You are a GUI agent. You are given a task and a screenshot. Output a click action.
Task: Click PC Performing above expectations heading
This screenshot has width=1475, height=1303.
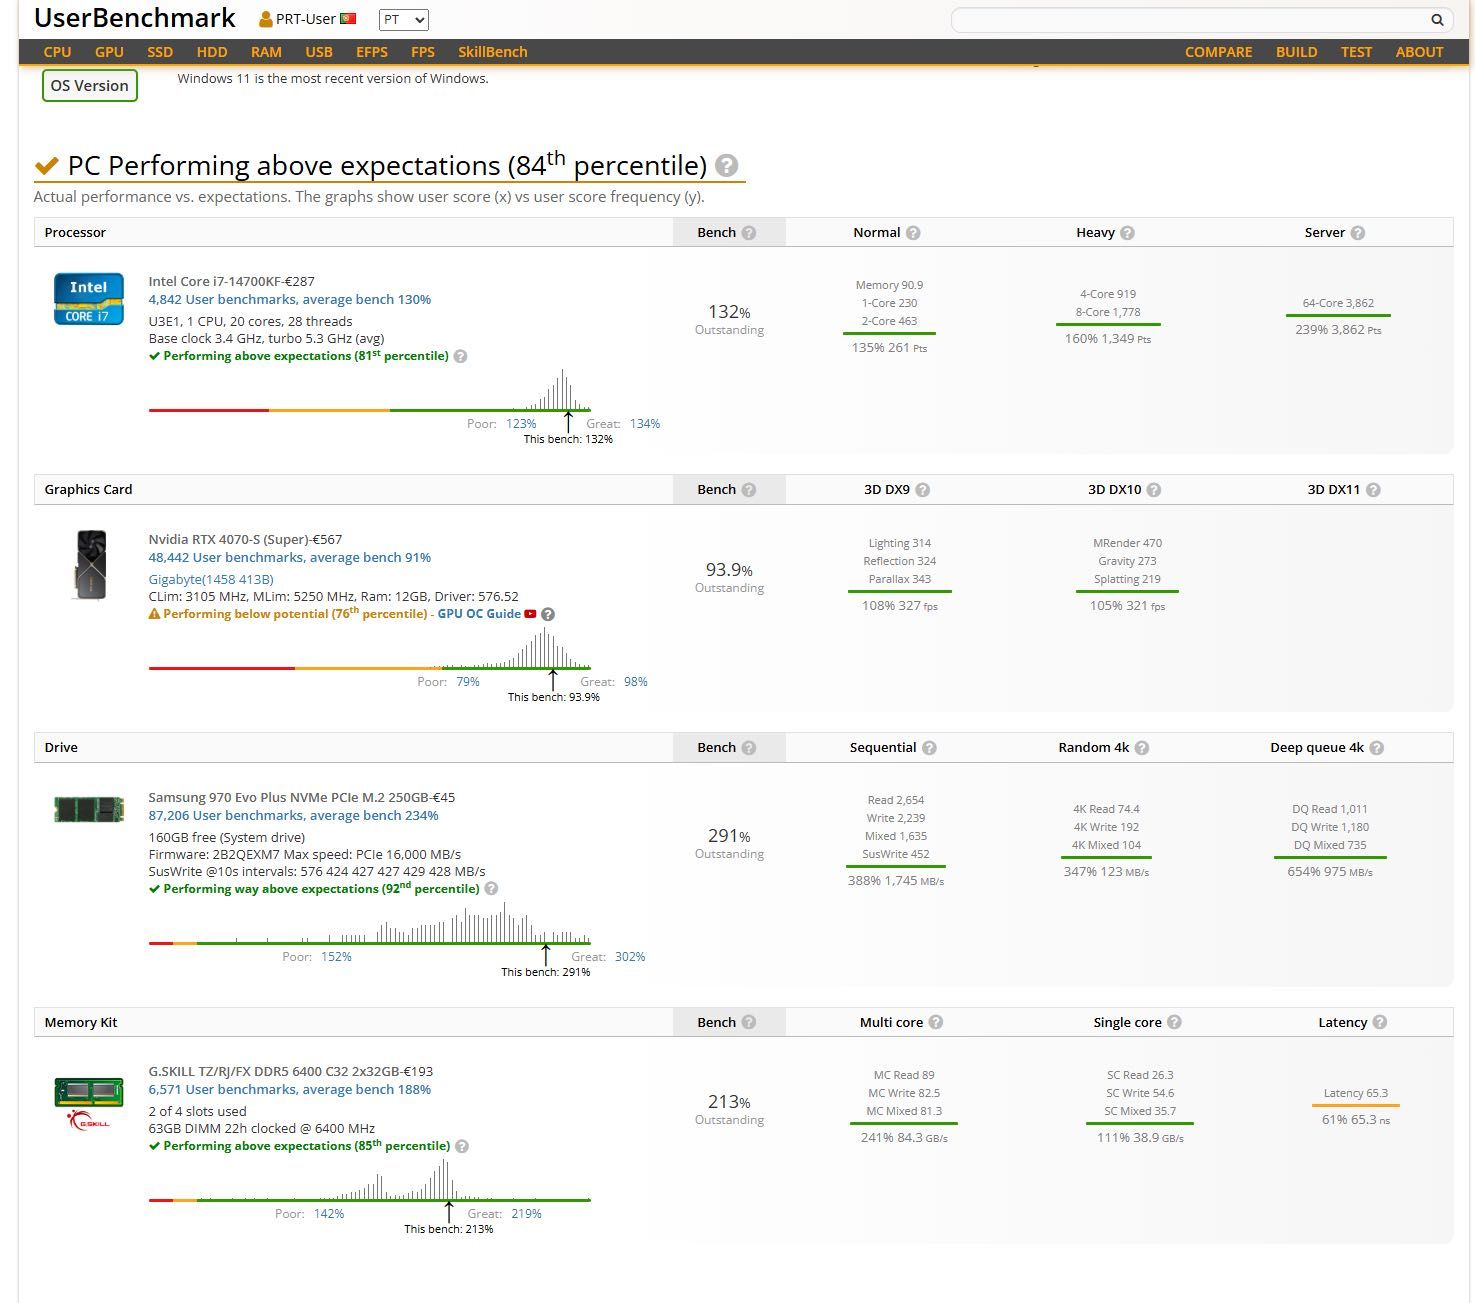point(387,165)
